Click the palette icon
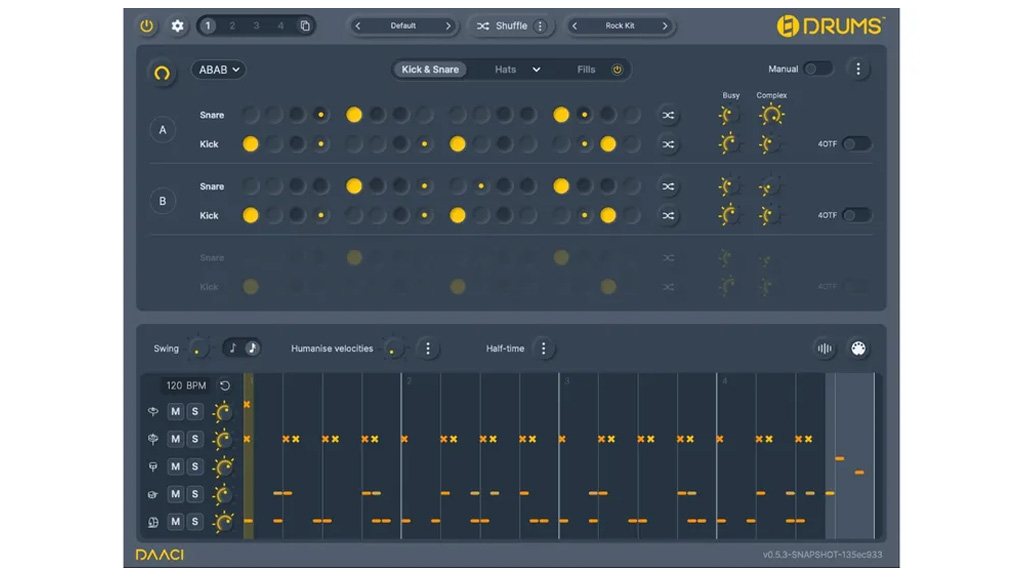Screen dimensions: 1024x576 pos(858,349)
